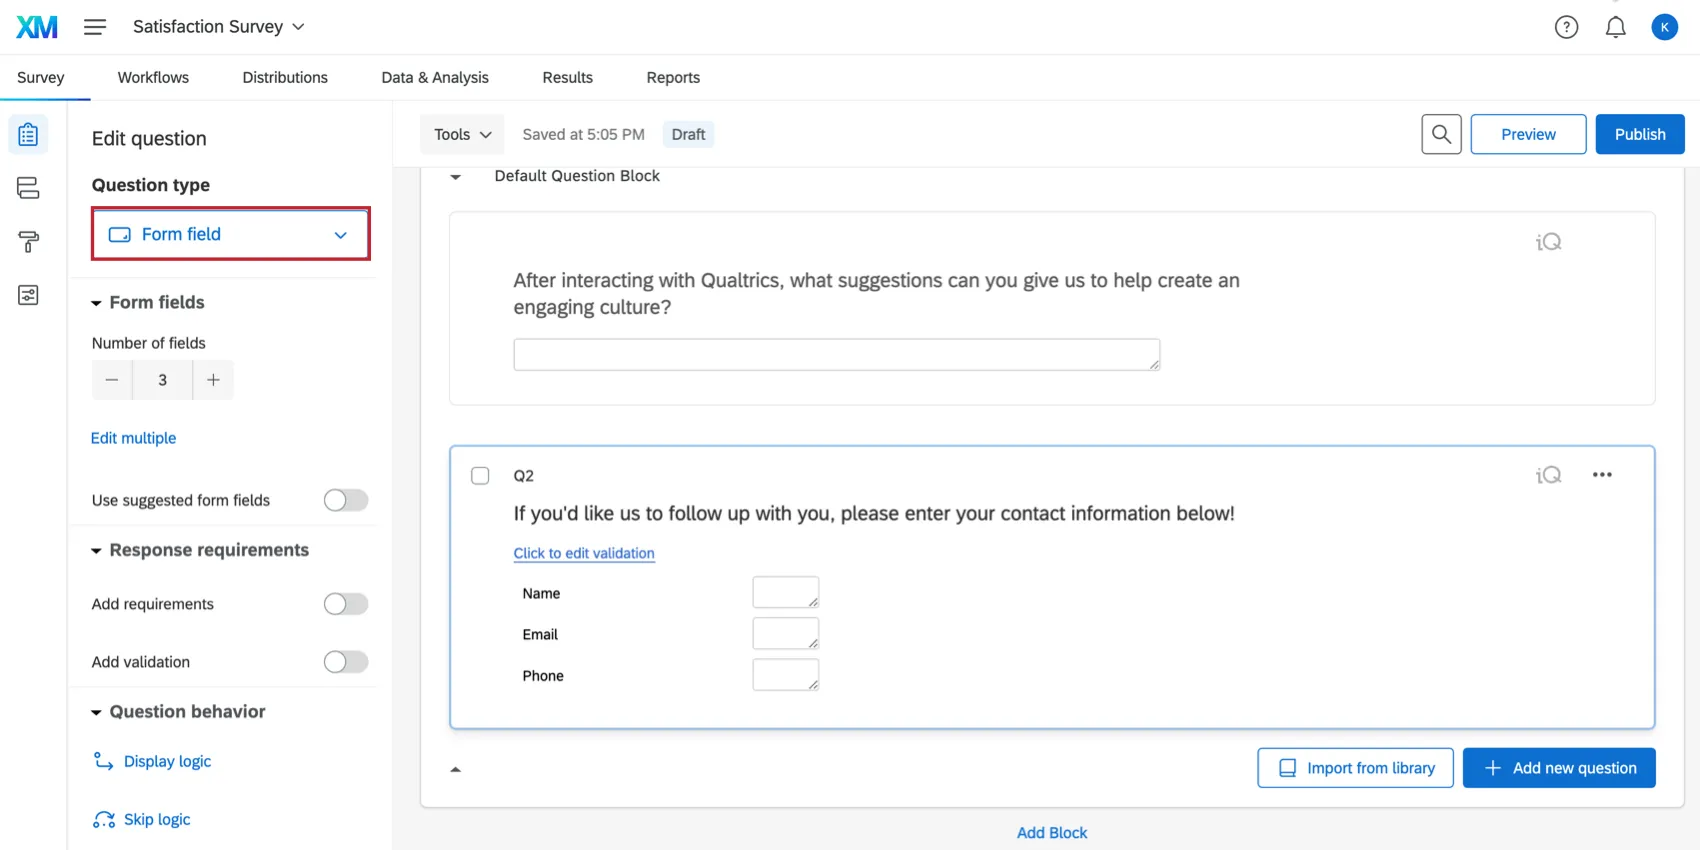Open the survey builder clipboard icon
The height and width of the screenshot is (850, 1700).
pos(28,134)
